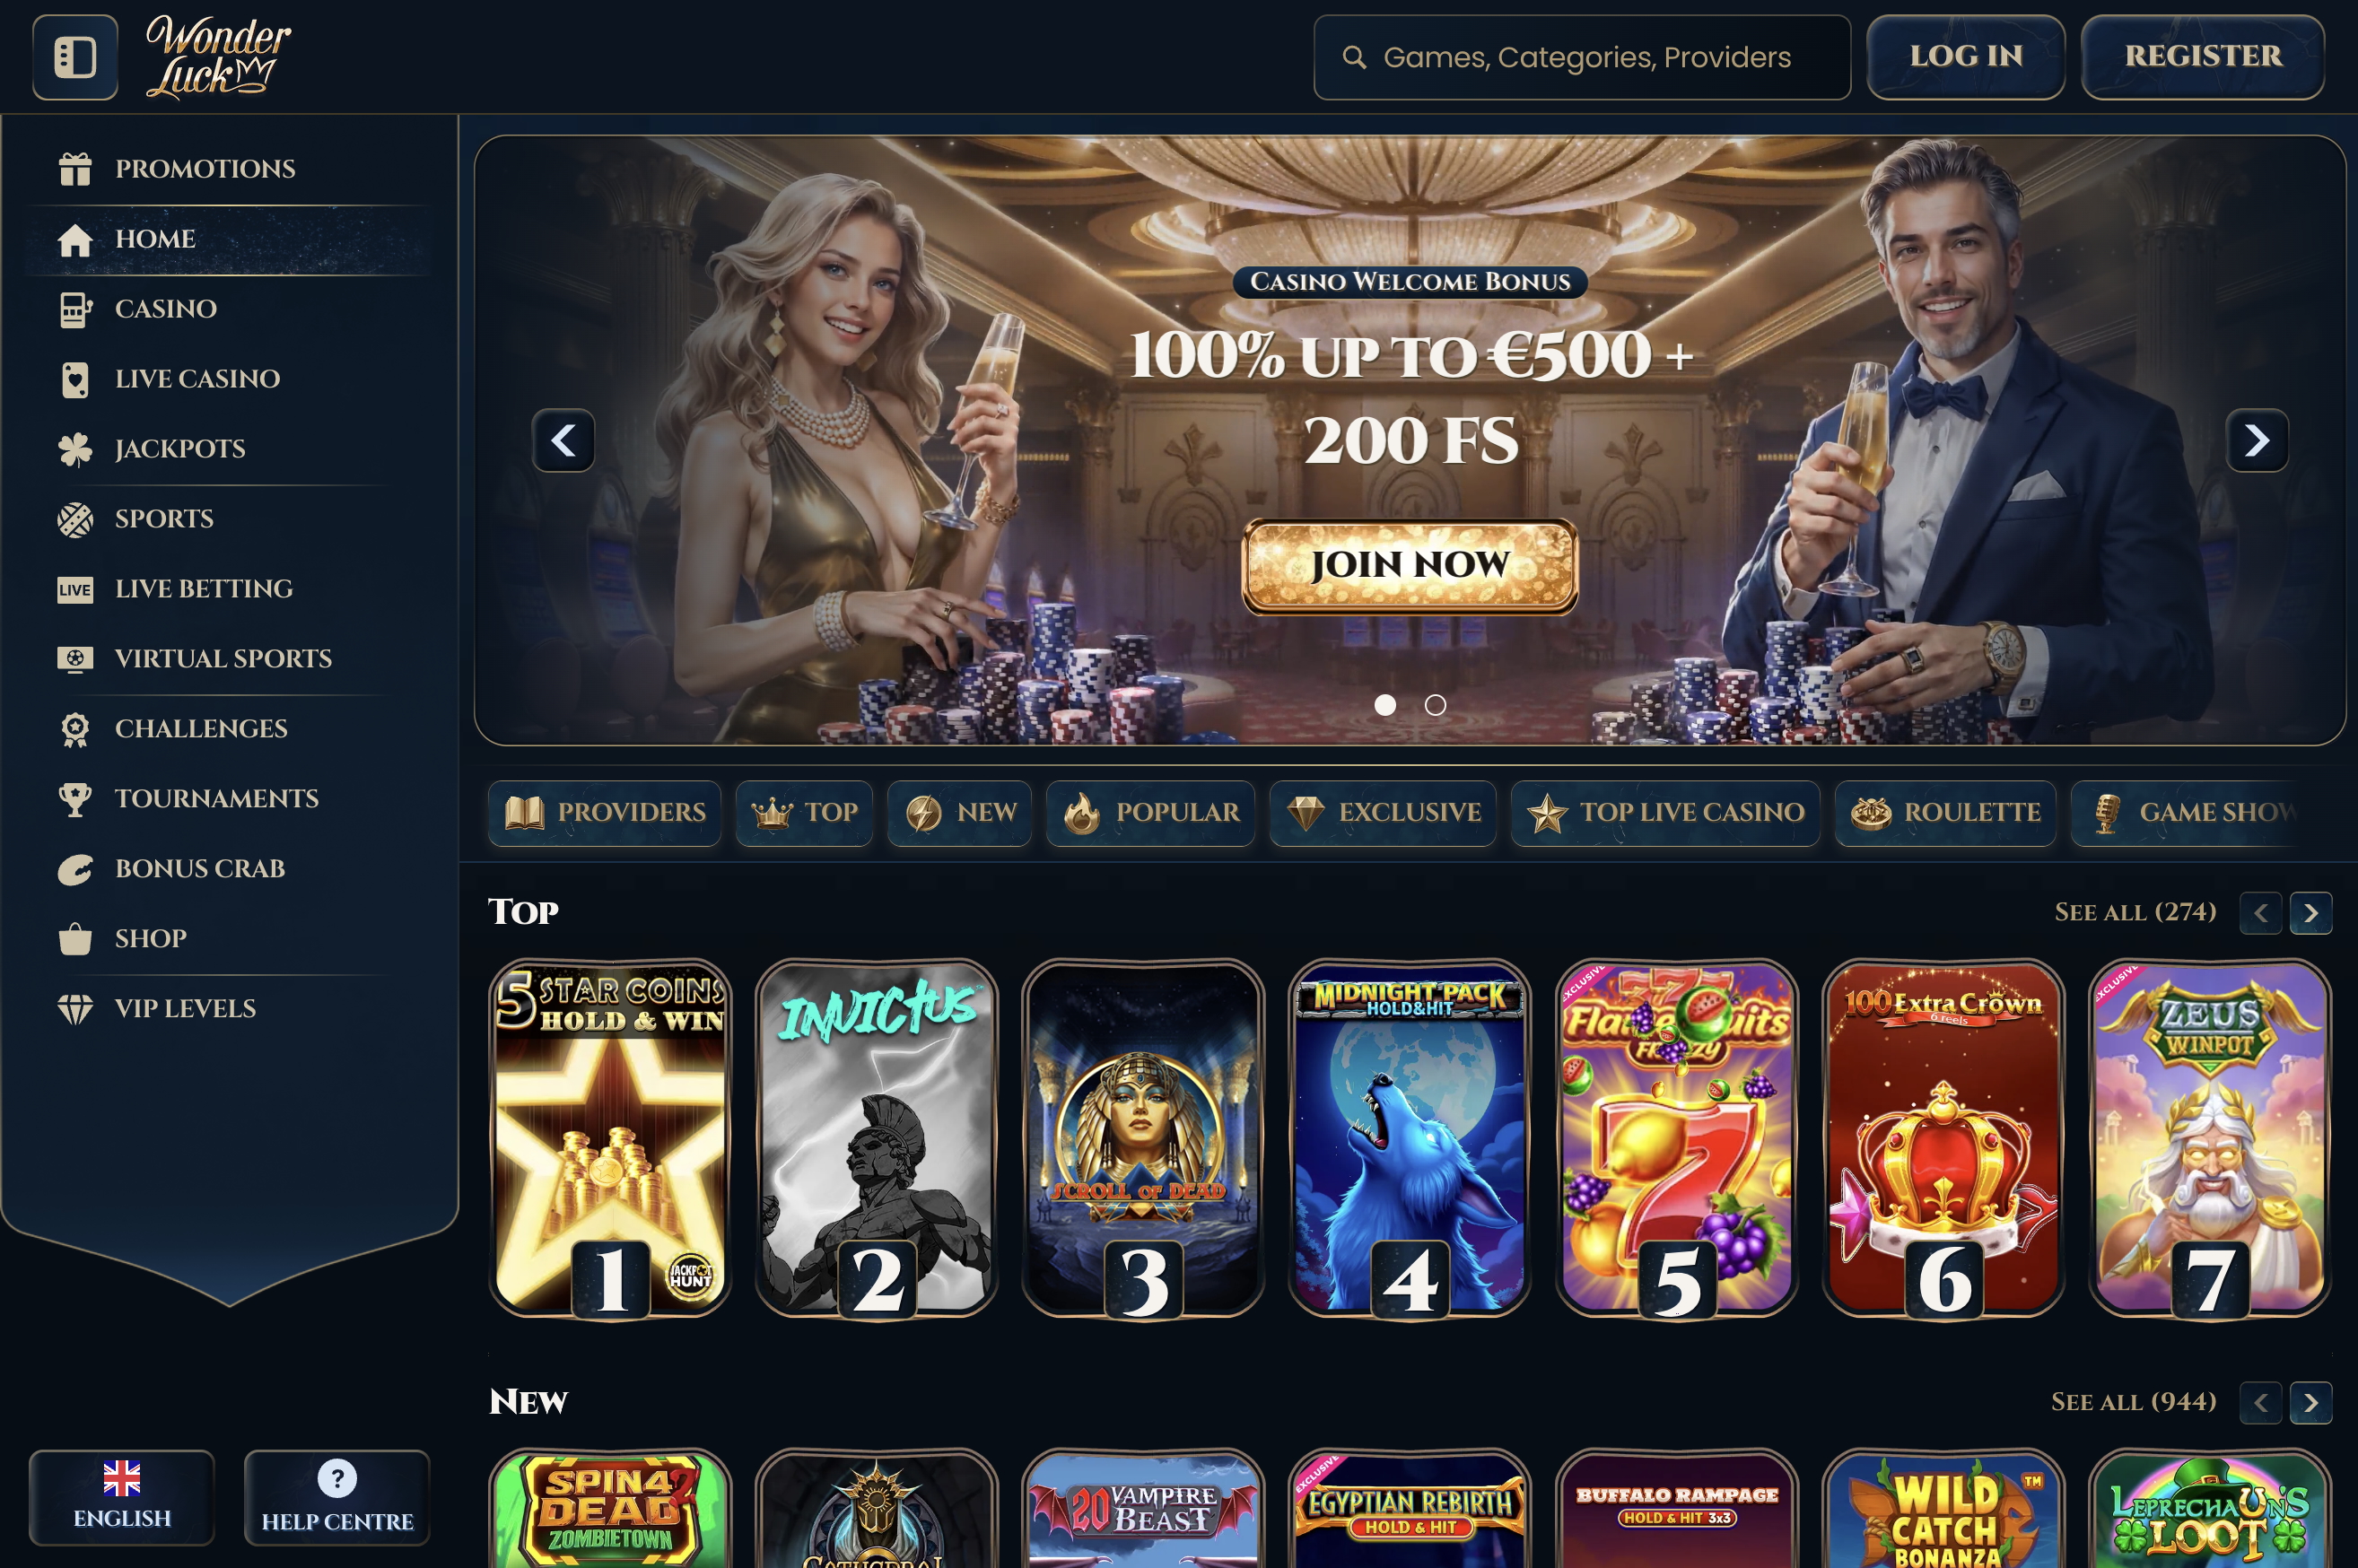Image resolution: width=2358 pixels, height=1568 pixels.
Task: Show next Top games with the right chevron
Action: 2311,913
